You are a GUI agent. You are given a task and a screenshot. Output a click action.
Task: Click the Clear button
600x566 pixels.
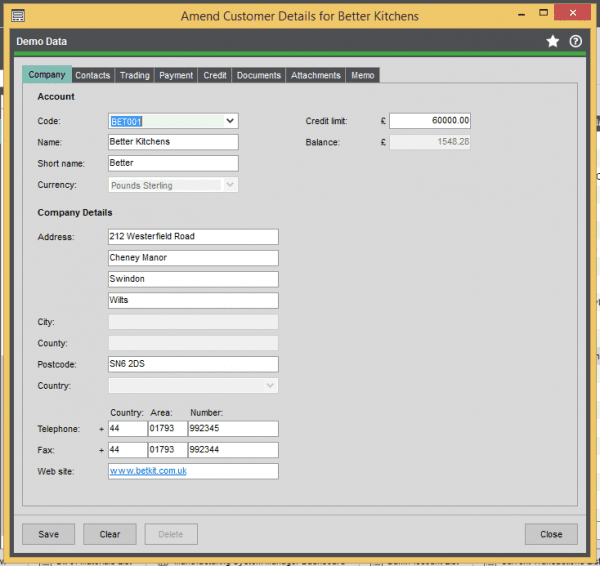[110, 534]
